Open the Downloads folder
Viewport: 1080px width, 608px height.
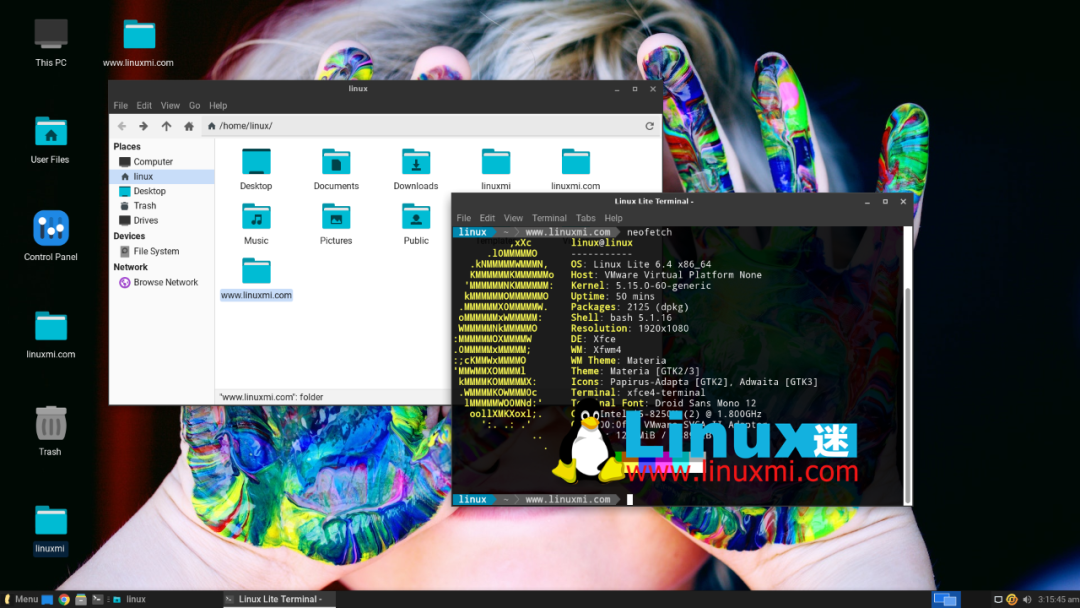click(416, 169)
